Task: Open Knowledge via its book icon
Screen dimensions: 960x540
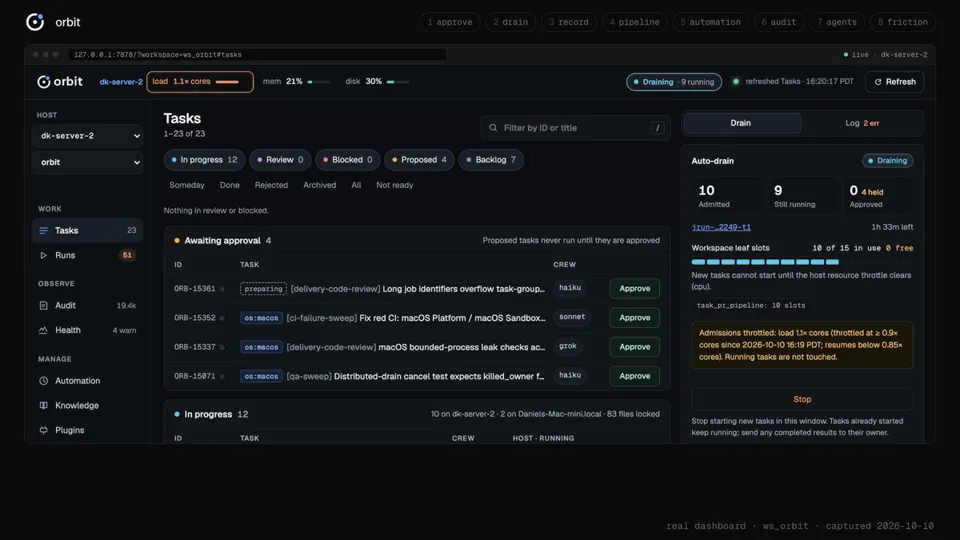Action: [x=43, y=405]
